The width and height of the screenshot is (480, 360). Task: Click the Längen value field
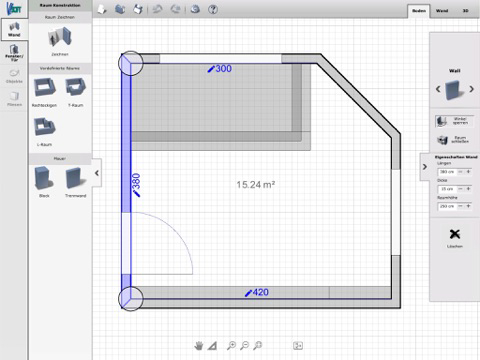(447, 172)
